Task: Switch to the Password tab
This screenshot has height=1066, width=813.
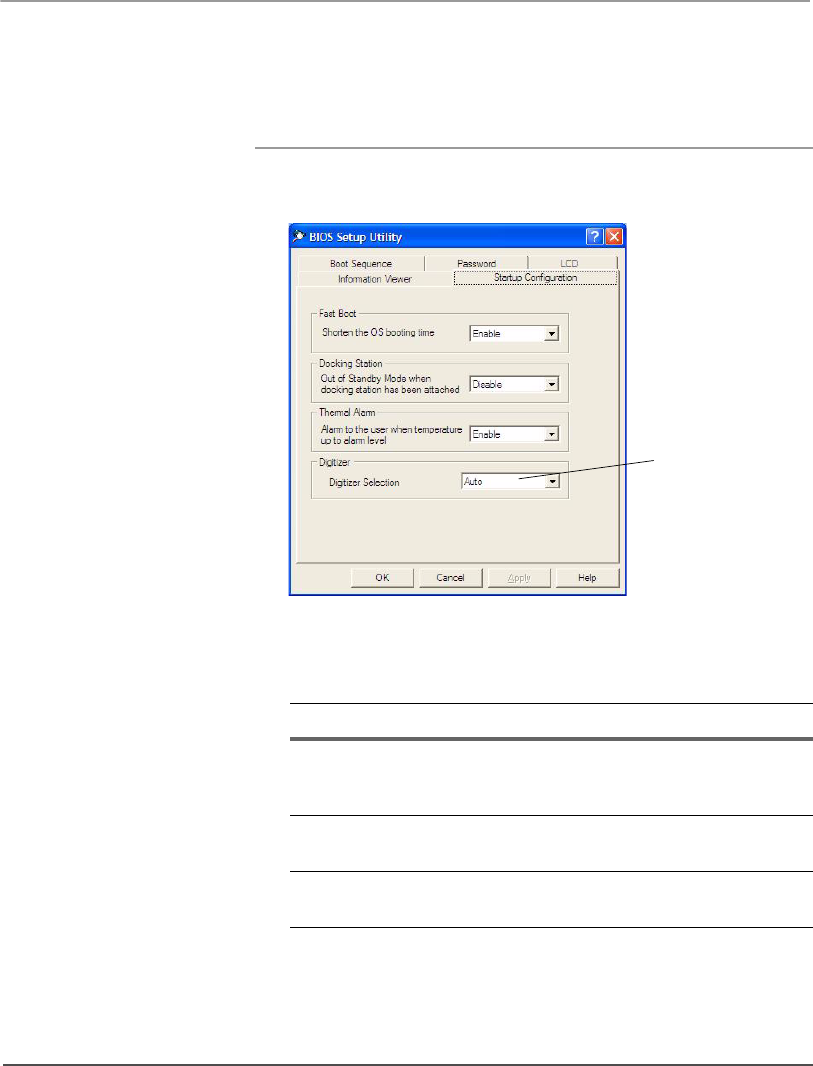Action: [476, 263]
